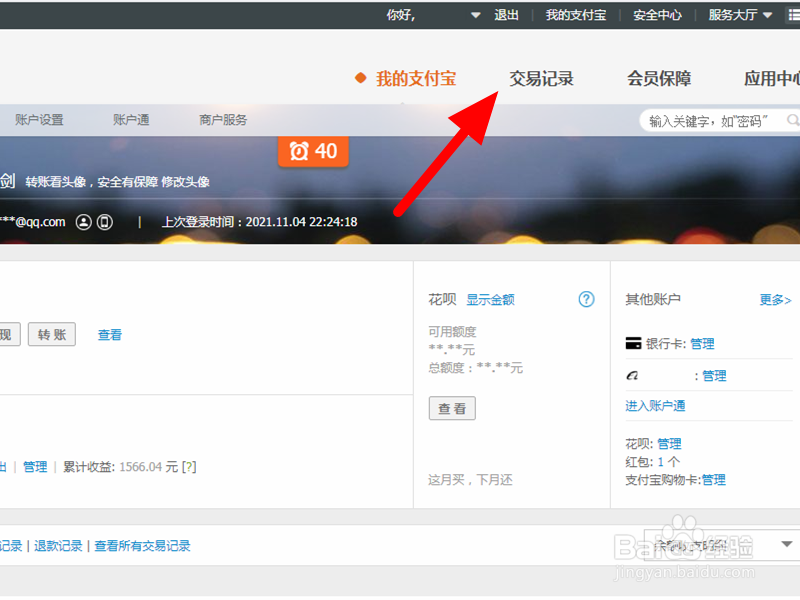Click the 花呗 help question mark icon

click(x=586, y=299)
